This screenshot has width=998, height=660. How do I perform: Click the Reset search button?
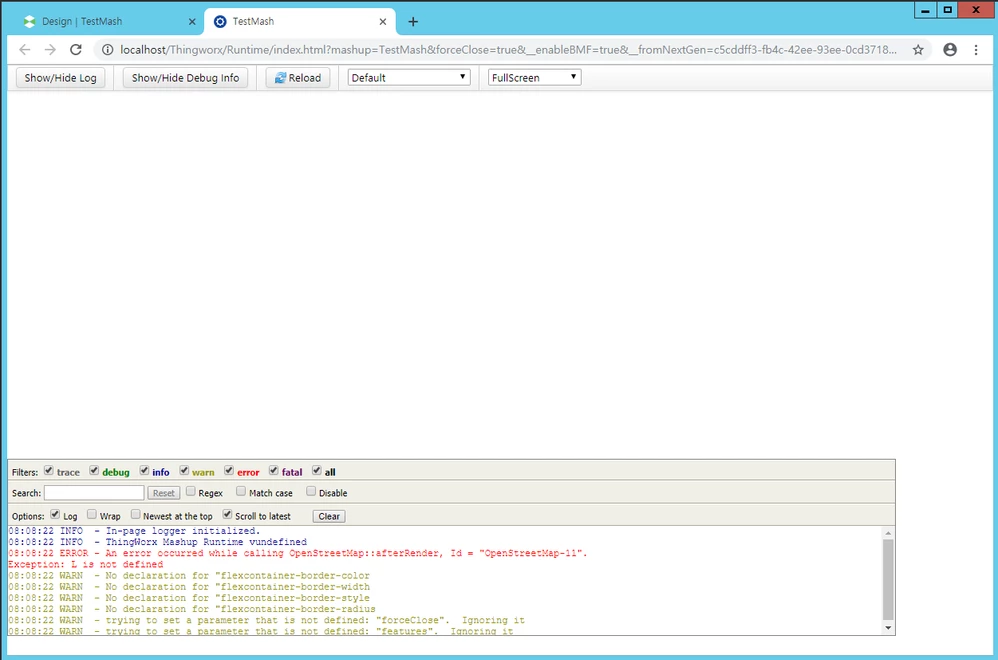click(164, 493)
